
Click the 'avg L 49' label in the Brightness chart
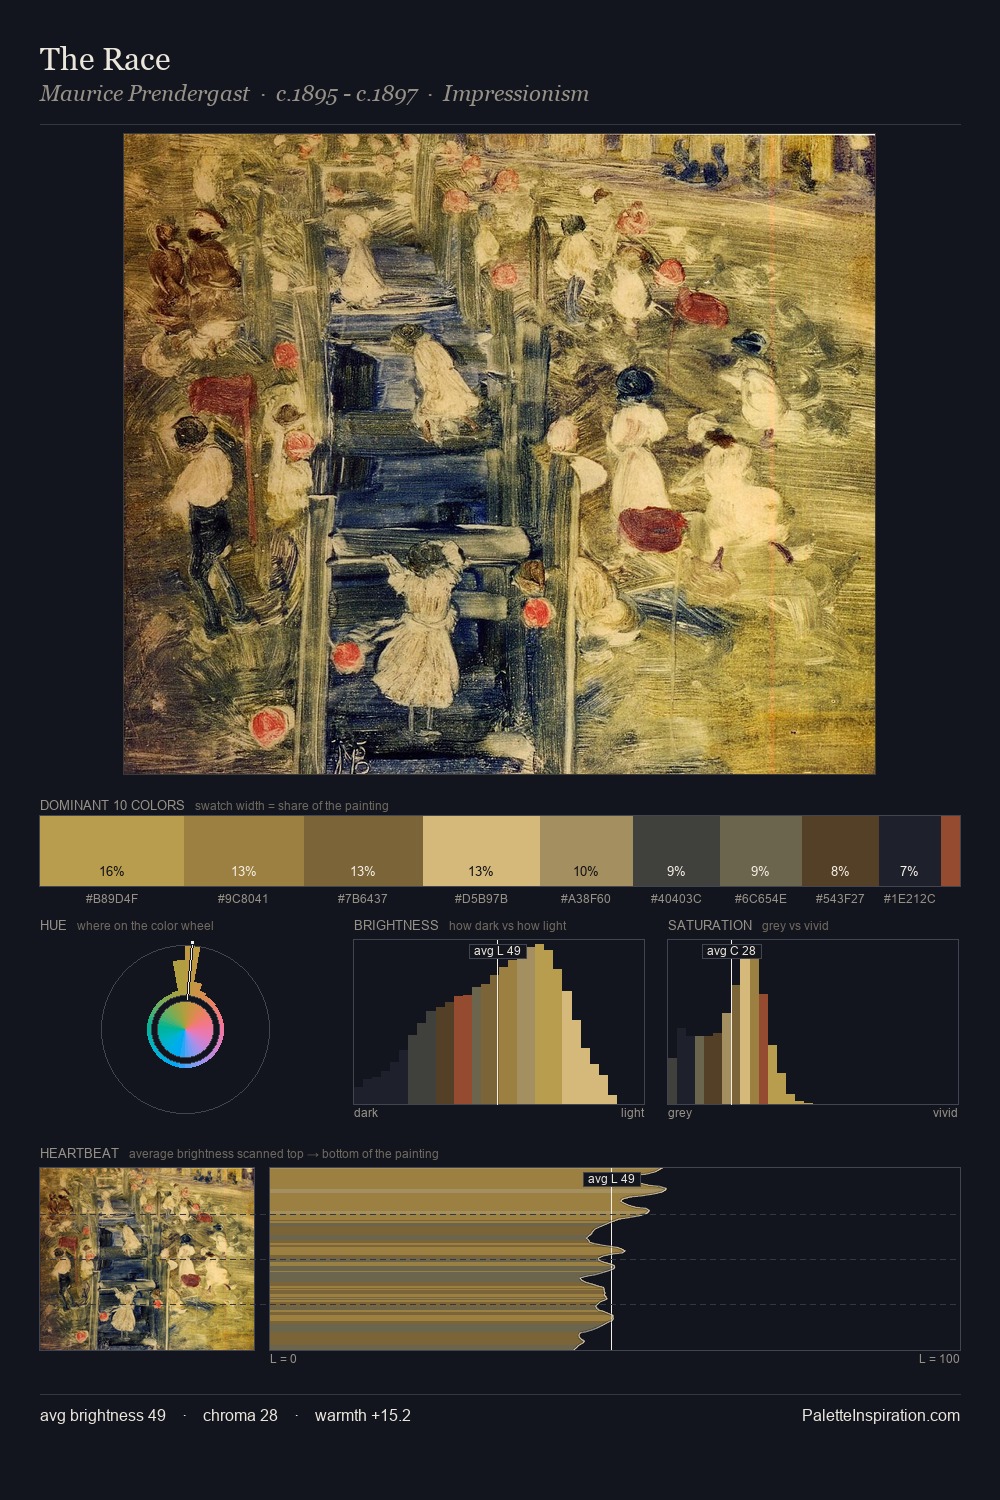tap(497, 951)
